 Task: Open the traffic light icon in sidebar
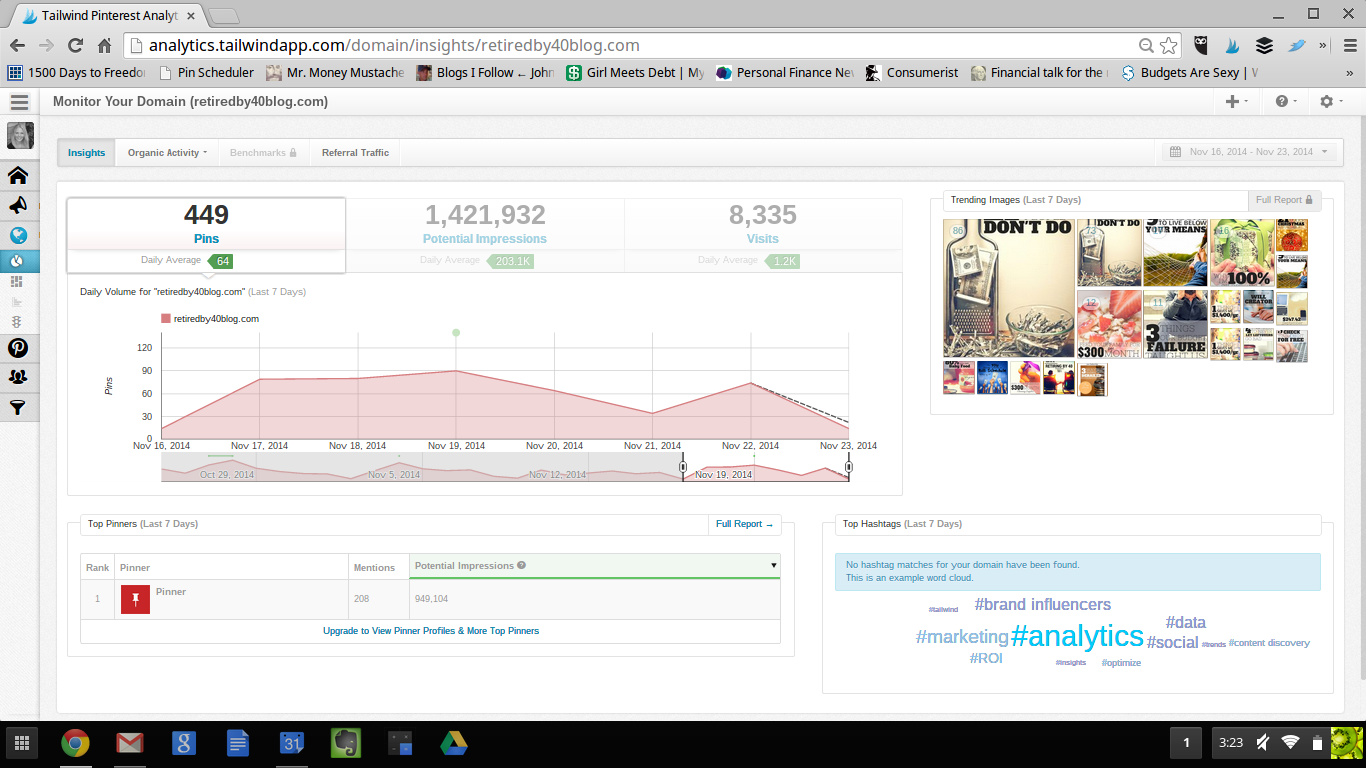(x=17, y=322)
